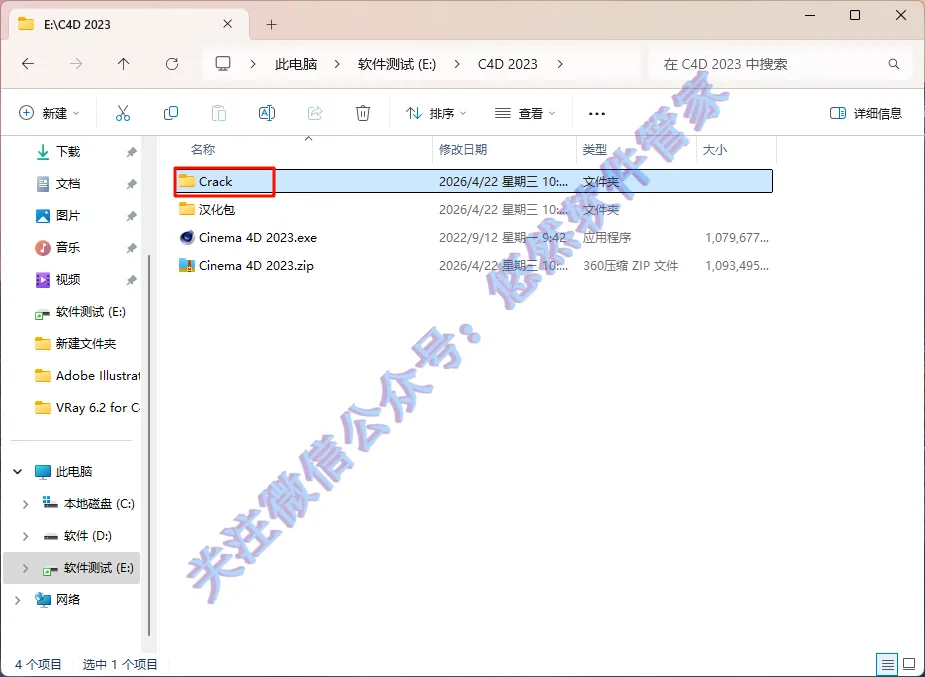Screen dimensions: 925x677
Task: Click the Share icon in toolbar
Action: coord(315,113)
